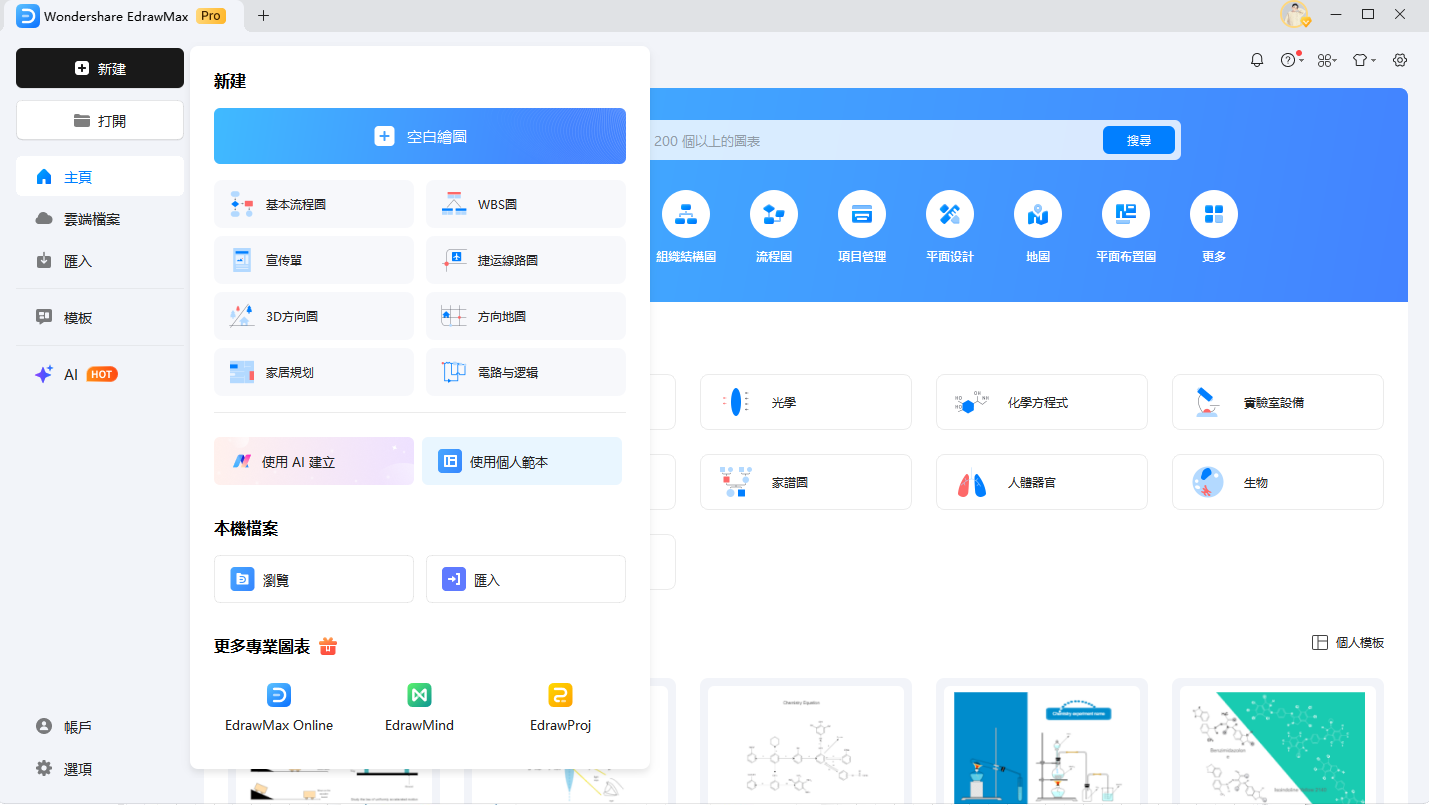Click 使用個人範本
Screen dimensions: 1429x805
tap(522, 461)
